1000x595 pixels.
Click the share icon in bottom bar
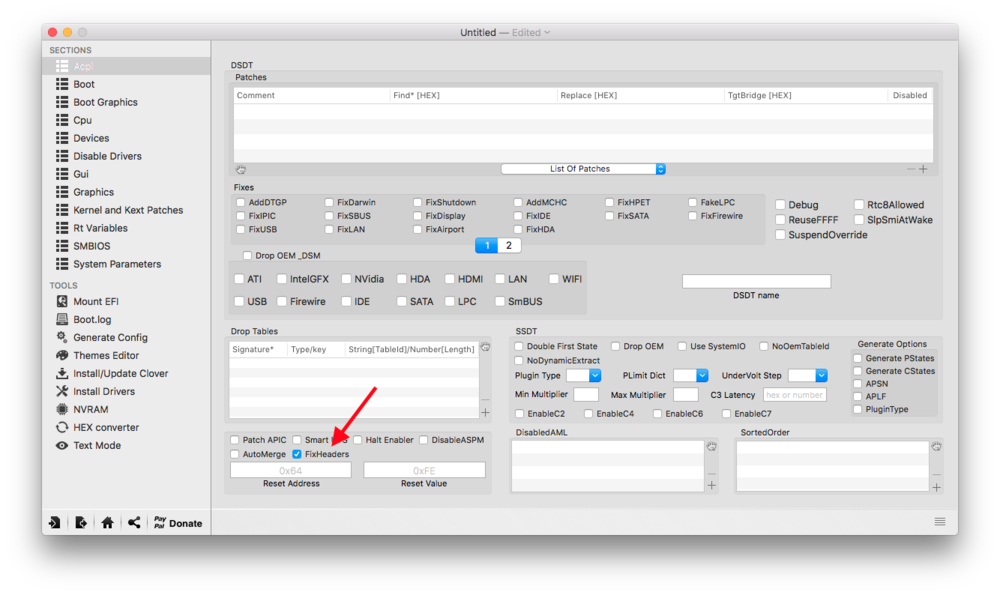[x=134, y=523]
